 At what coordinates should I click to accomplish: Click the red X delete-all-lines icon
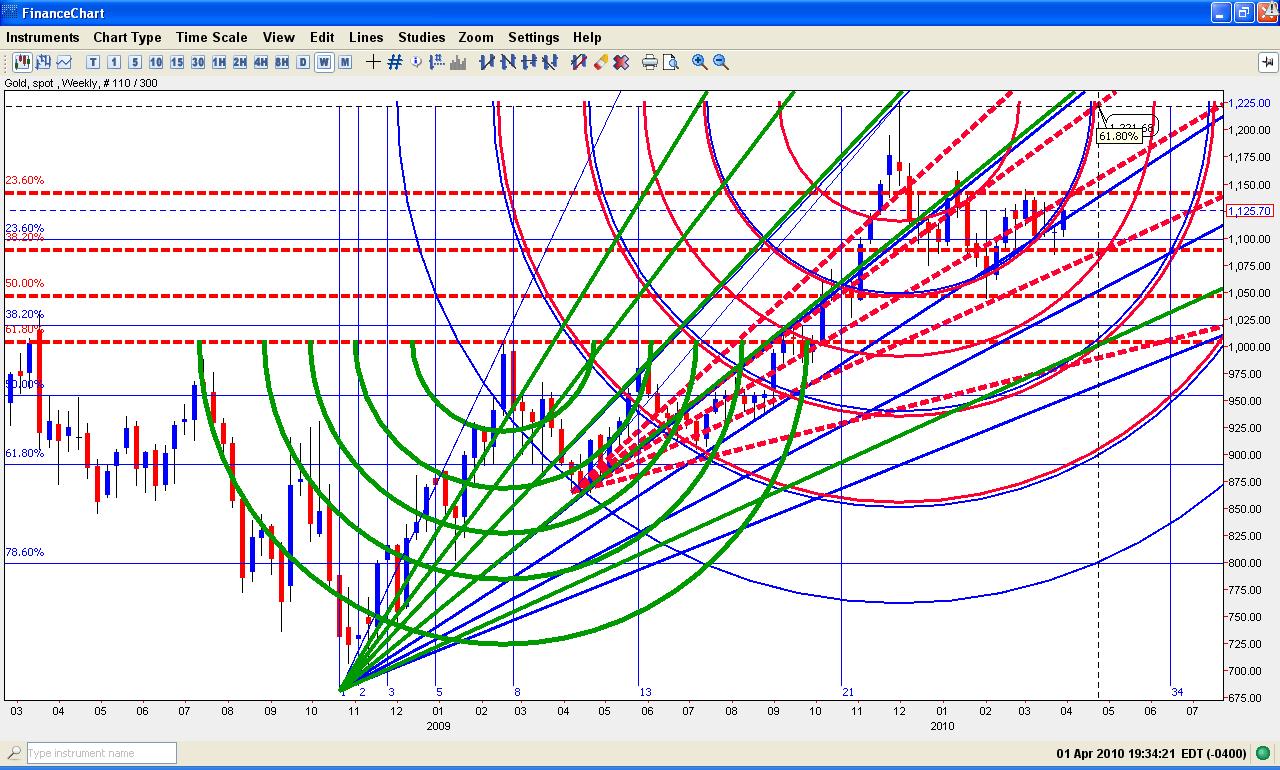coord(622,62)
